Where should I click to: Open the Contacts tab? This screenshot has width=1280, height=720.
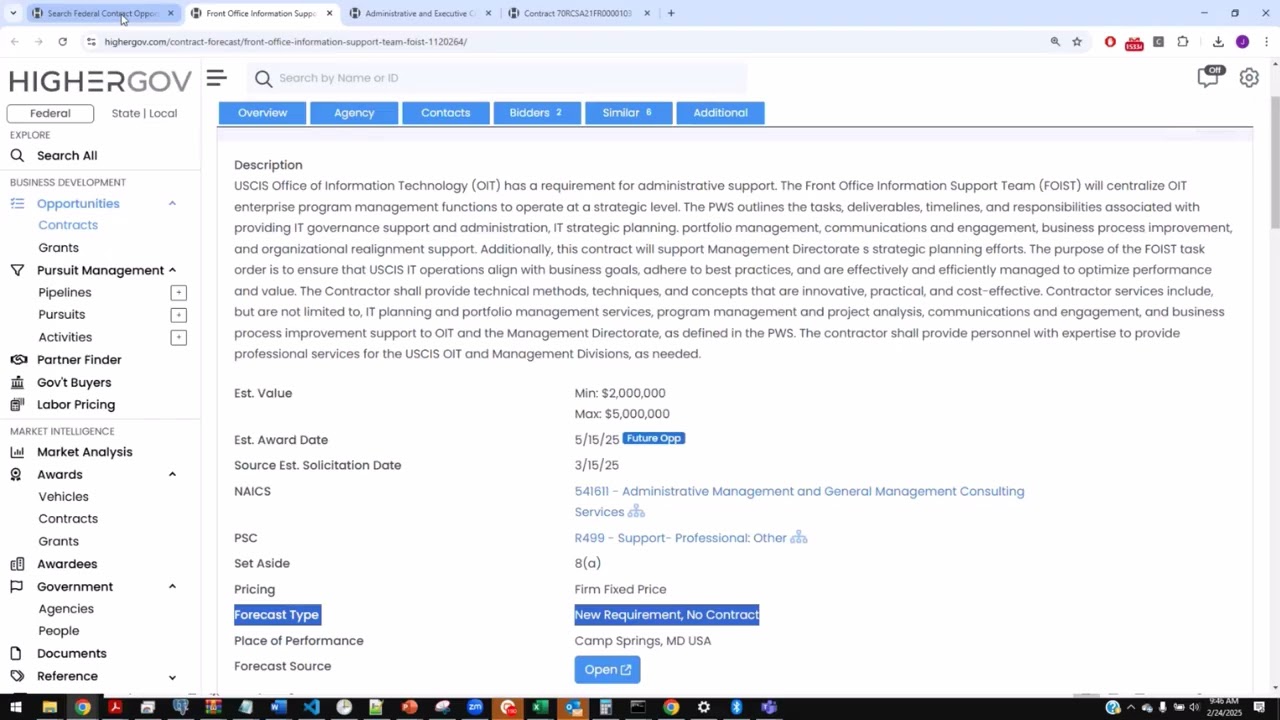[445, 113]
